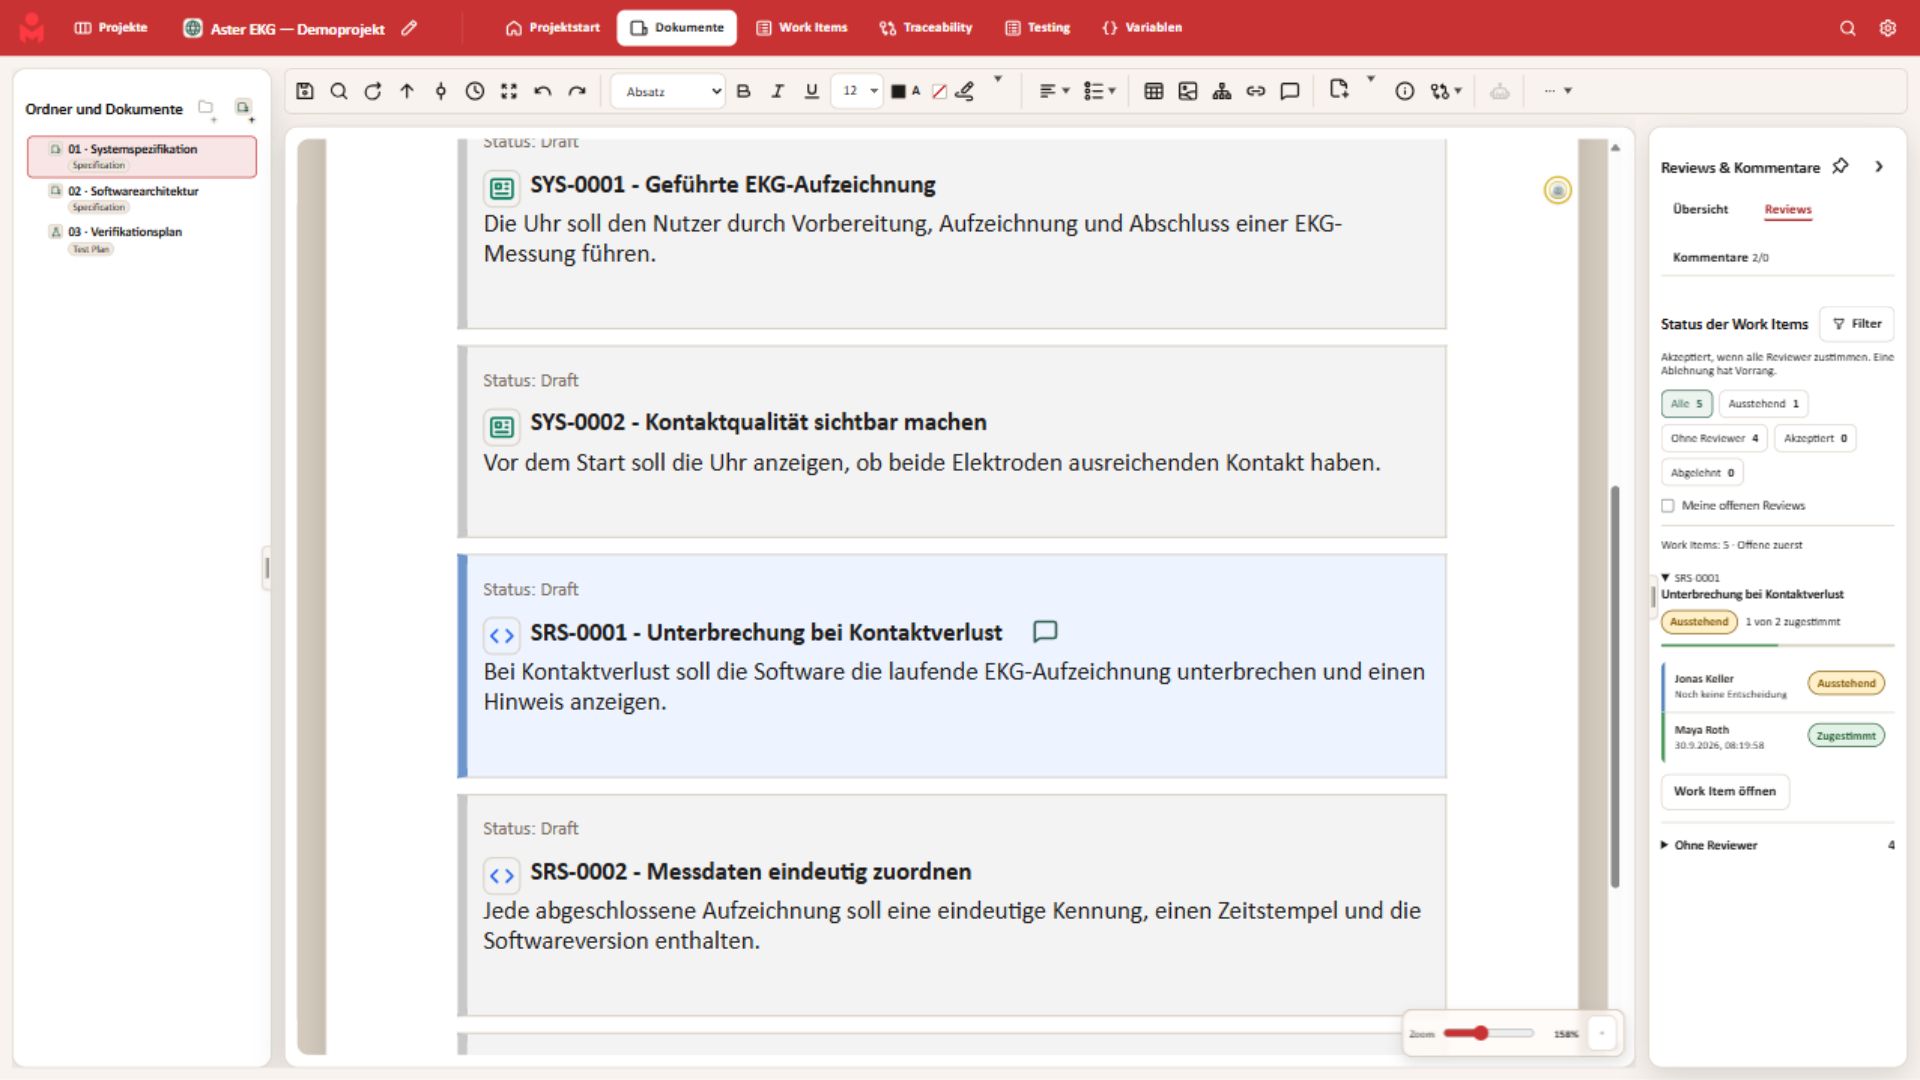Insert a link from the toolbar

click(x=1255, y=91)
